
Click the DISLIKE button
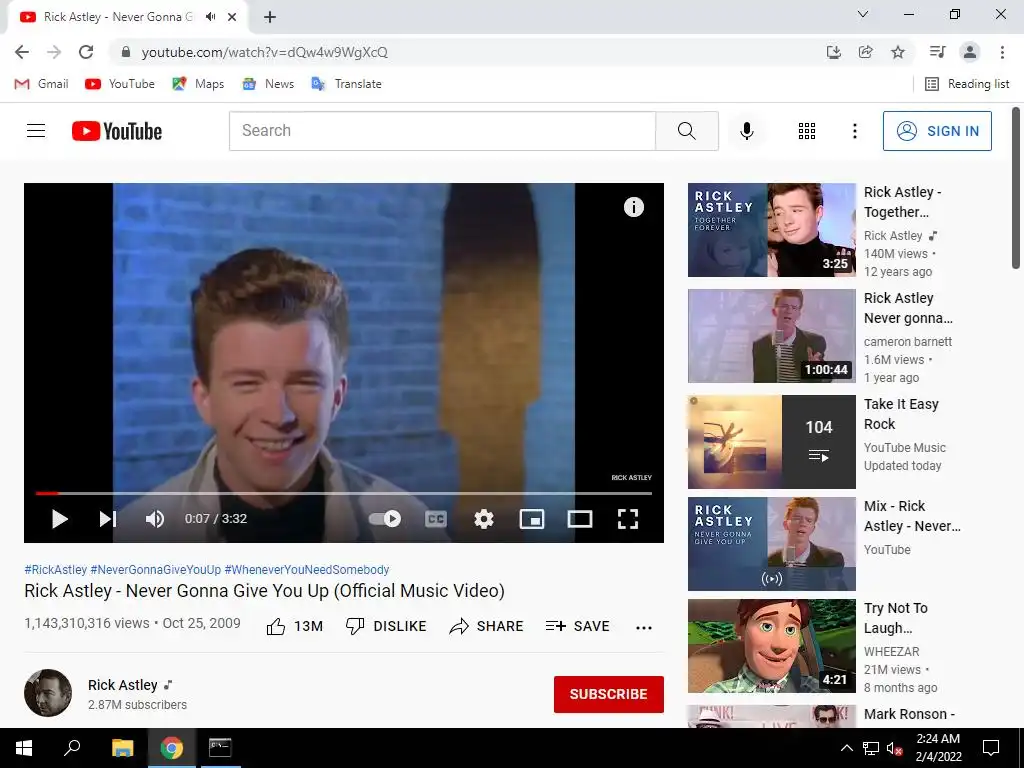coord(386,626)
